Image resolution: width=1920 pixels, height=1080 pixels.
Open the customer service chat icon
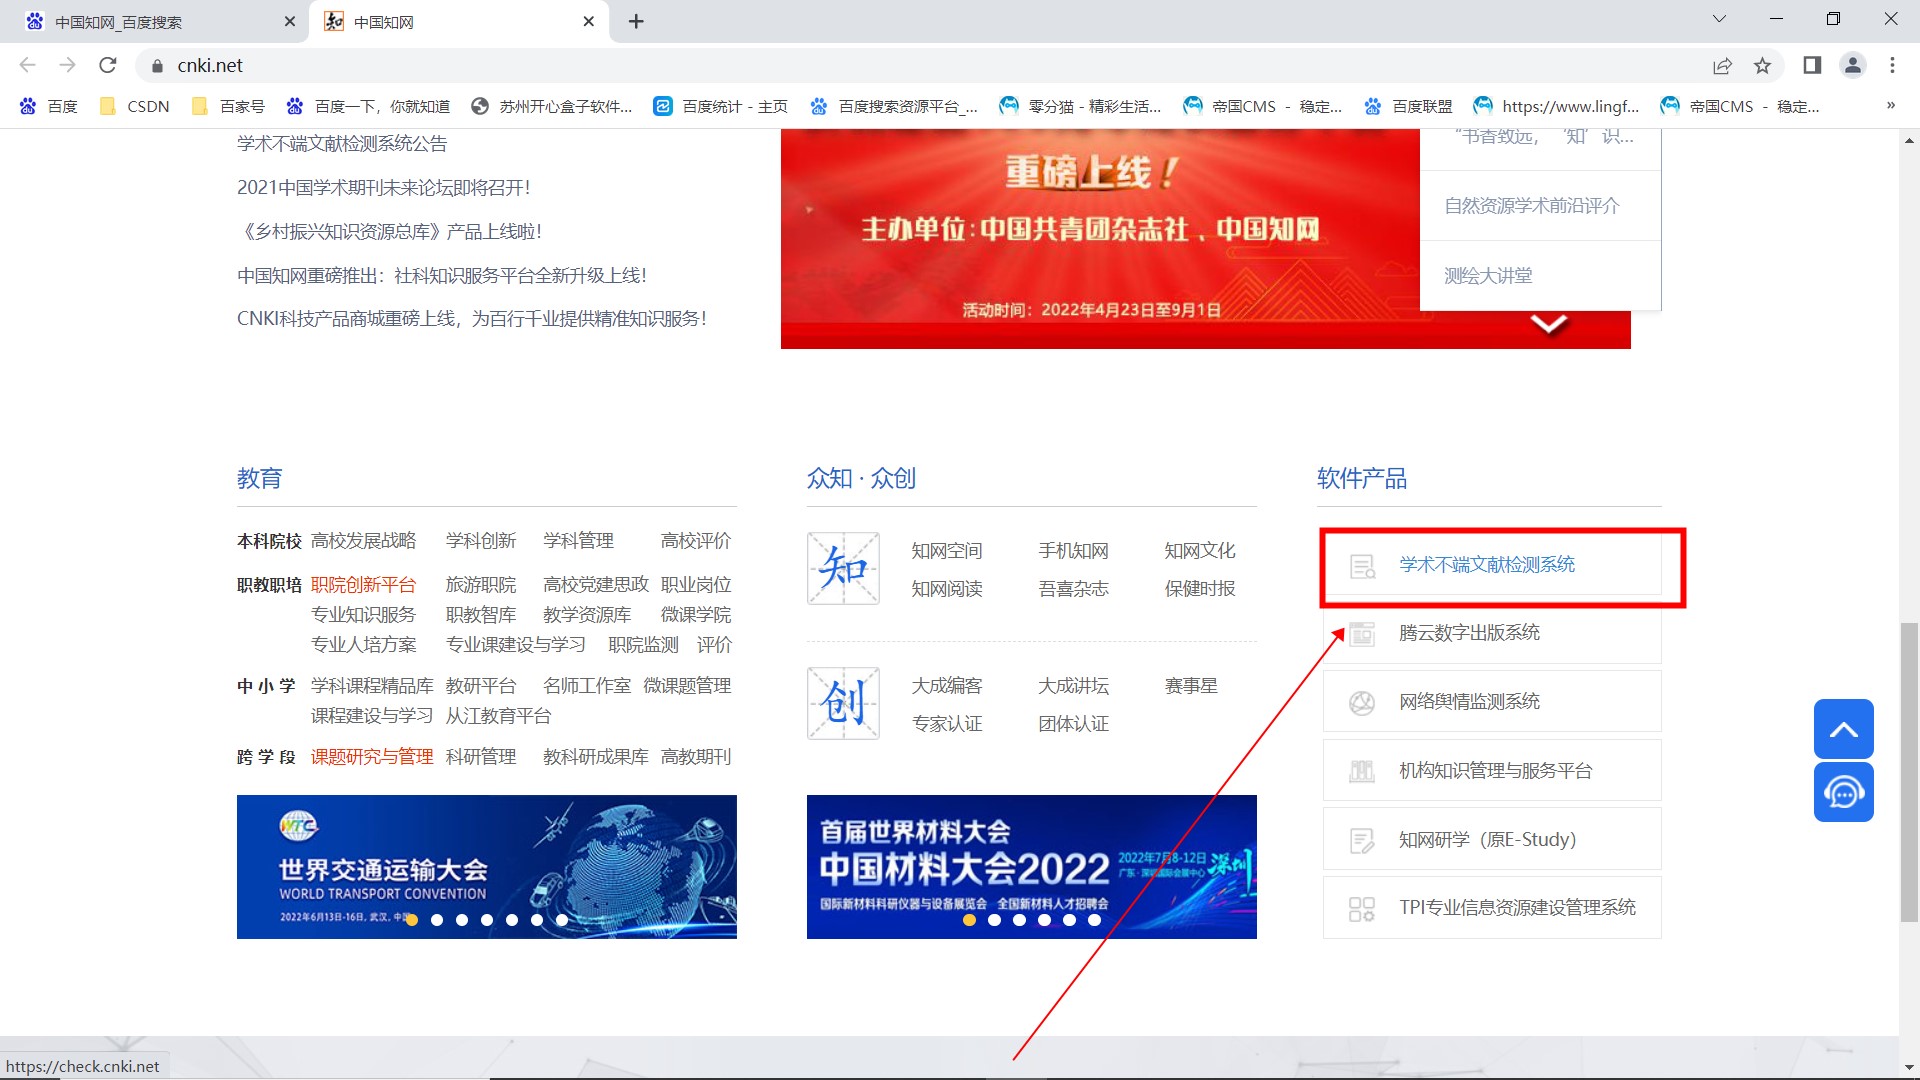coord(1843,793)
